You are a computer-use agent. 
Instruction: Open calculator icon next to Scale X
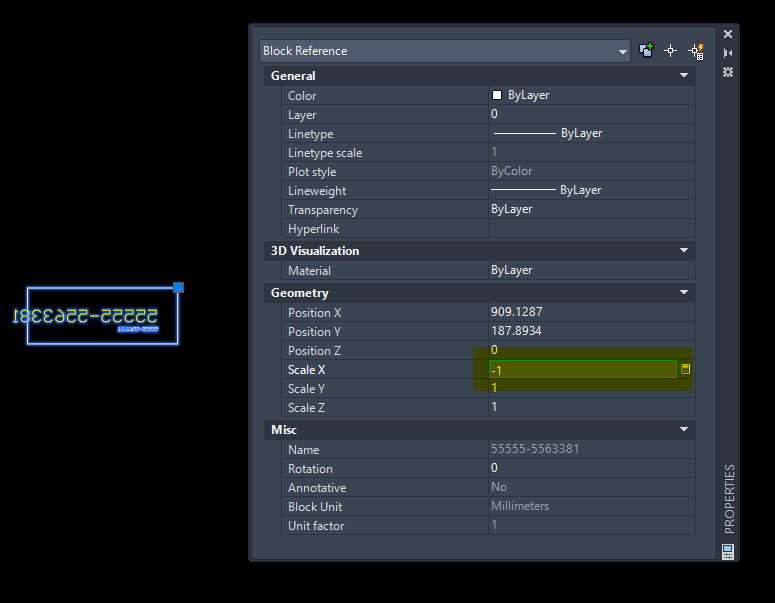click(x=686, y=369)
